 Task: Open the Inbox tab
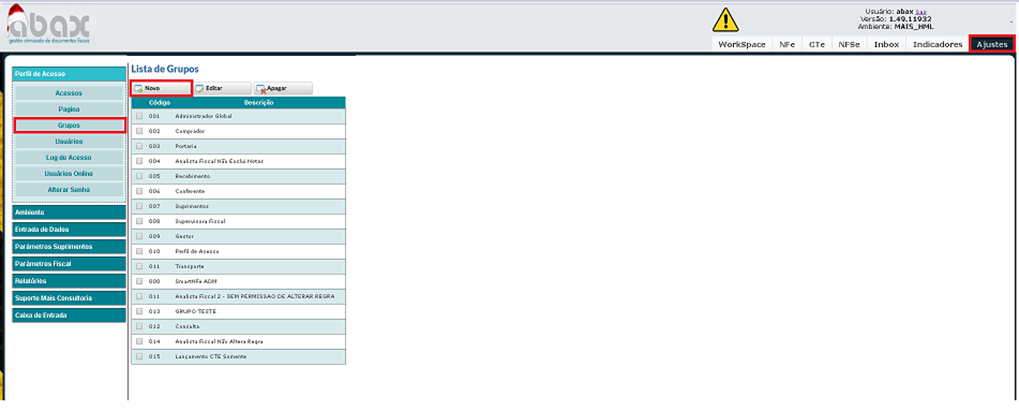point(886,45)
